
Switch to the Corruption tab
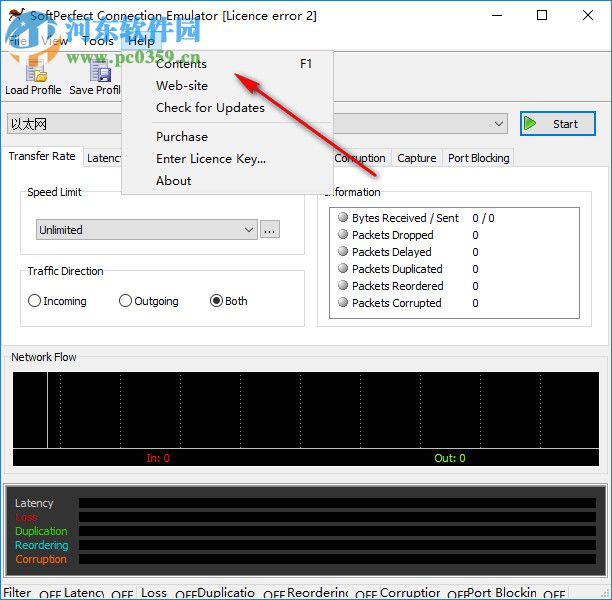point(361,158)
